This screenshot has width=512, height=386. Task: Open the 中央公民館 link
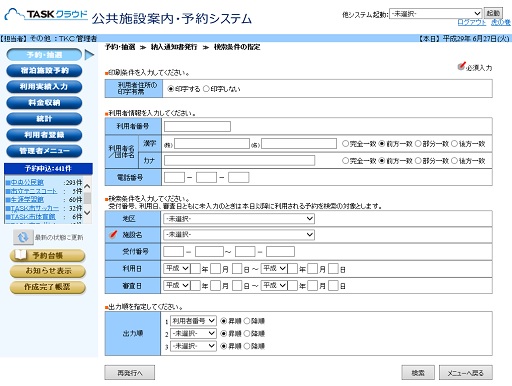27,182
